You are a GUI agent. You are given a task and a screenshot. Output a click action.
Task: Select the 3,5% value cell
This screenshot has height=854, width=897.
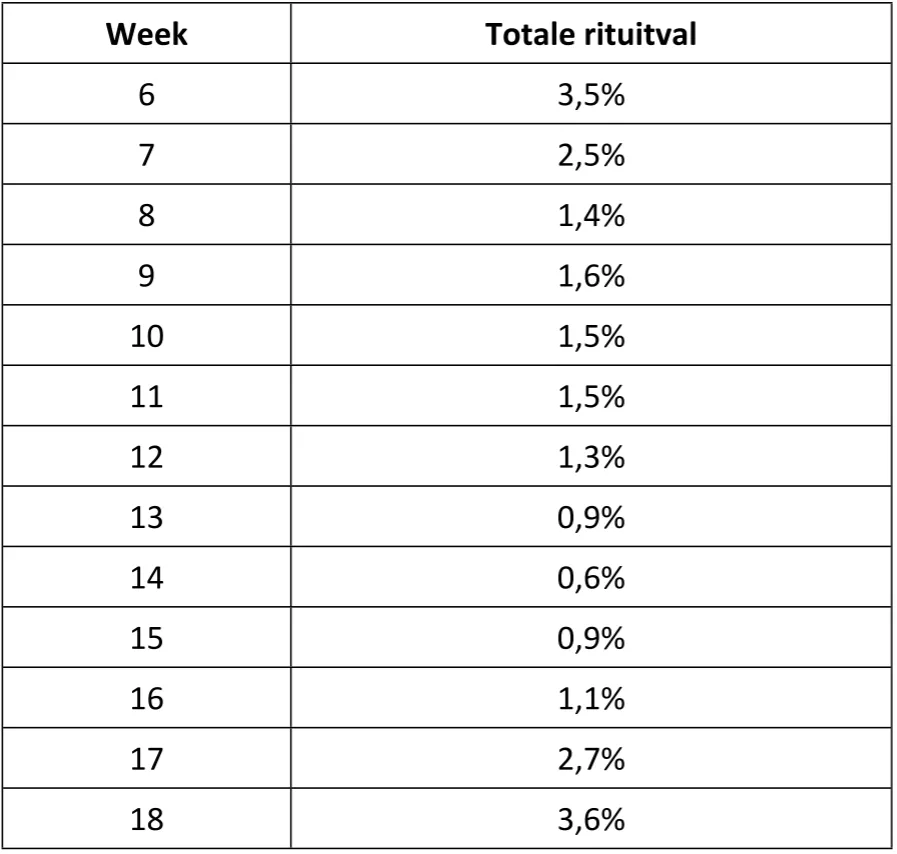coord(590,94)
